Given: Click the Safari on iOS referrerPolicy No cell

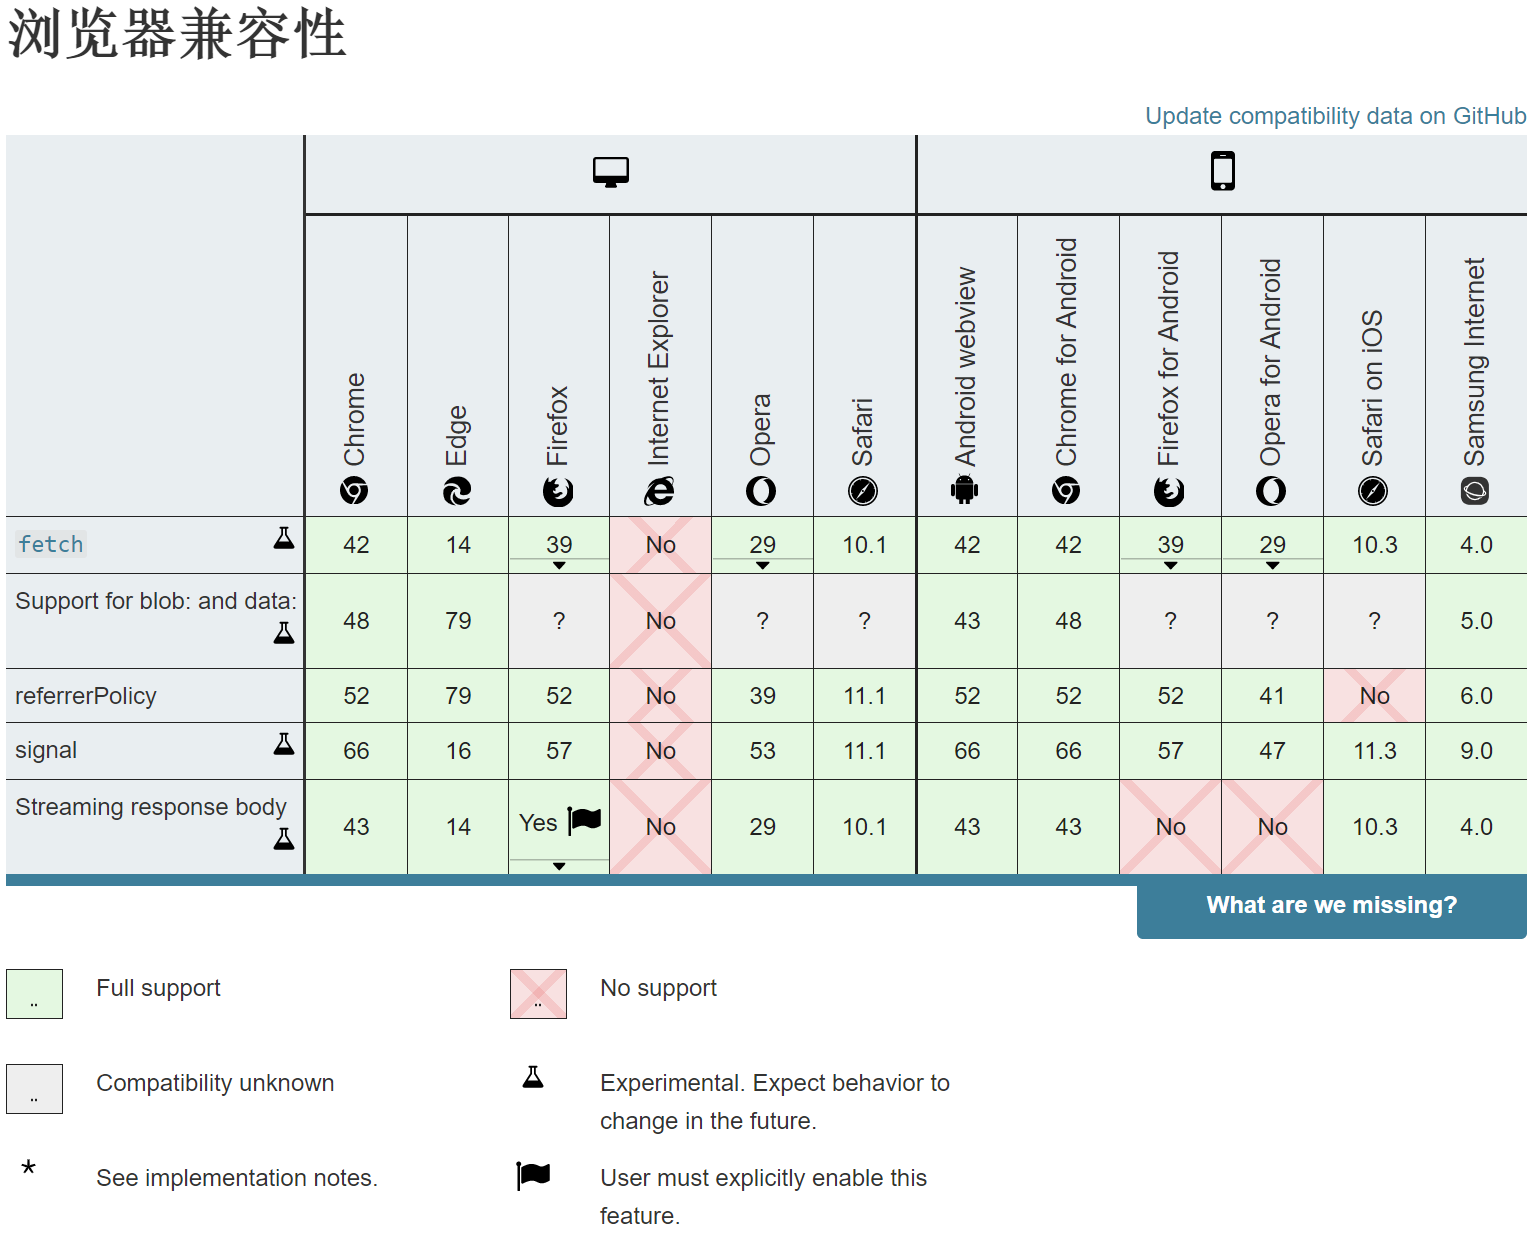Looking at the screenshot, I should (x=1374, y=696).
